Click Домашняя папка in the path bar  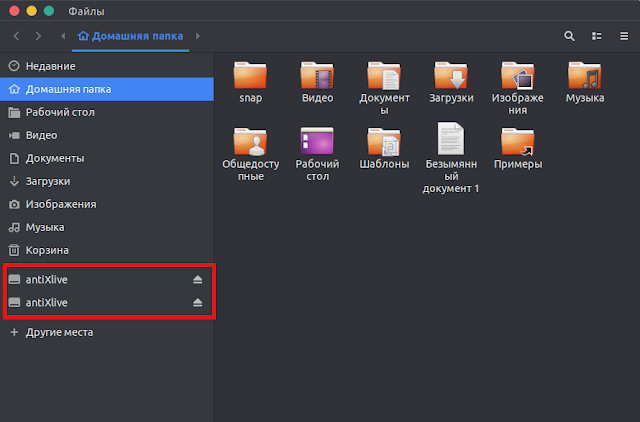[x=131, y=36]
